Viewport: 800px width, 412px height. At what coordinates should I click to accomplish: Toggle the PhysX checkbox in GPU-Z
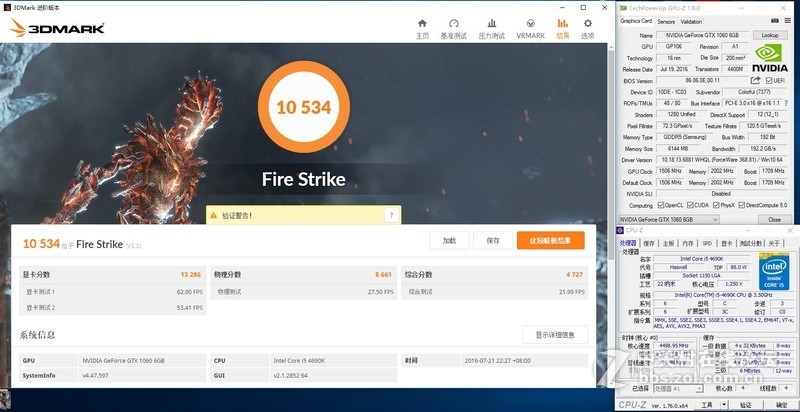tap(716, 205)
